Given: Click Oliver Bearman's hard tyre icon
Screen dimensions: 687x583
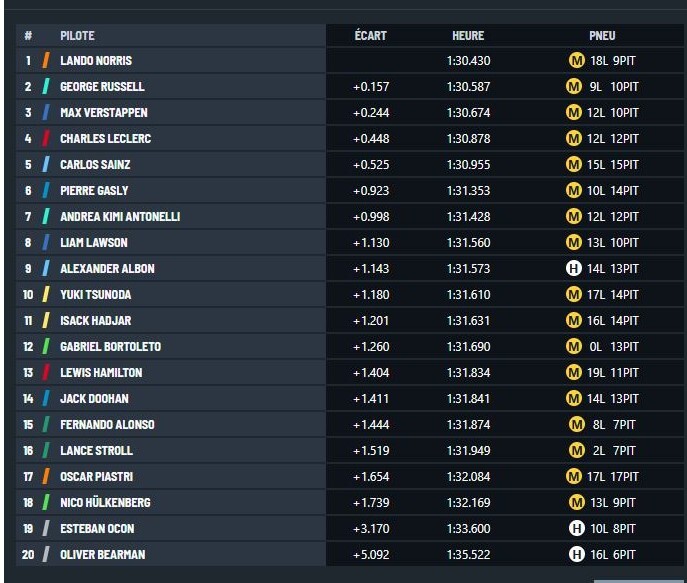Looking at the screenshot, I should [x=577, y=554].
